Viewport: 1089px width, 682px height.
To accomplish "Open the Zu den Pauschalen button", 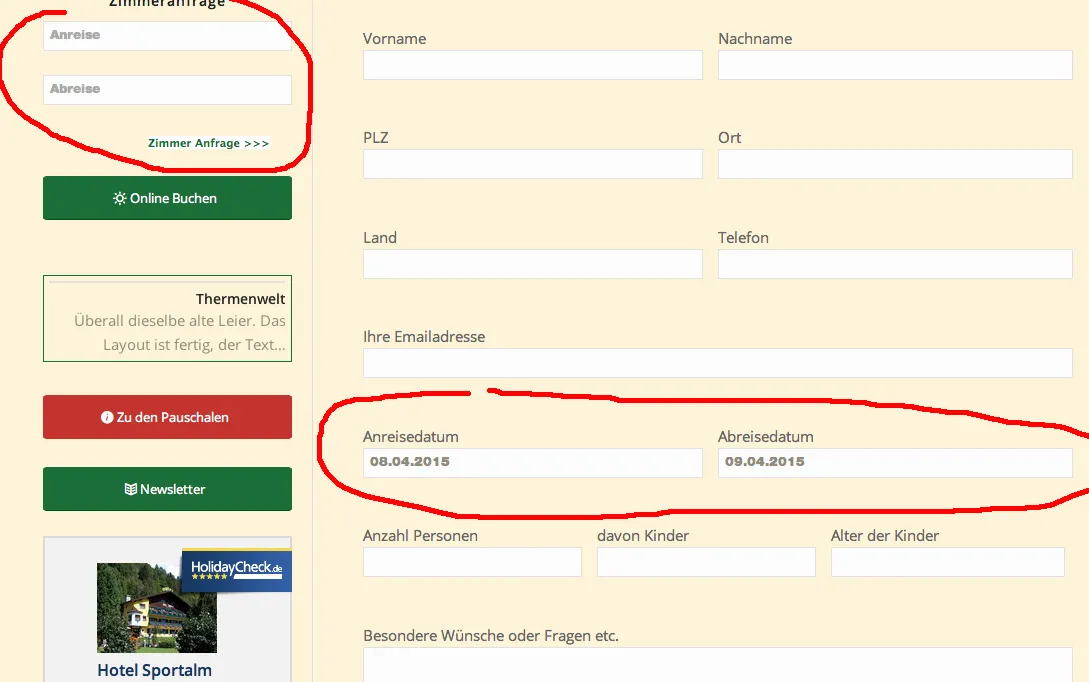I will (x=167, y=417).
